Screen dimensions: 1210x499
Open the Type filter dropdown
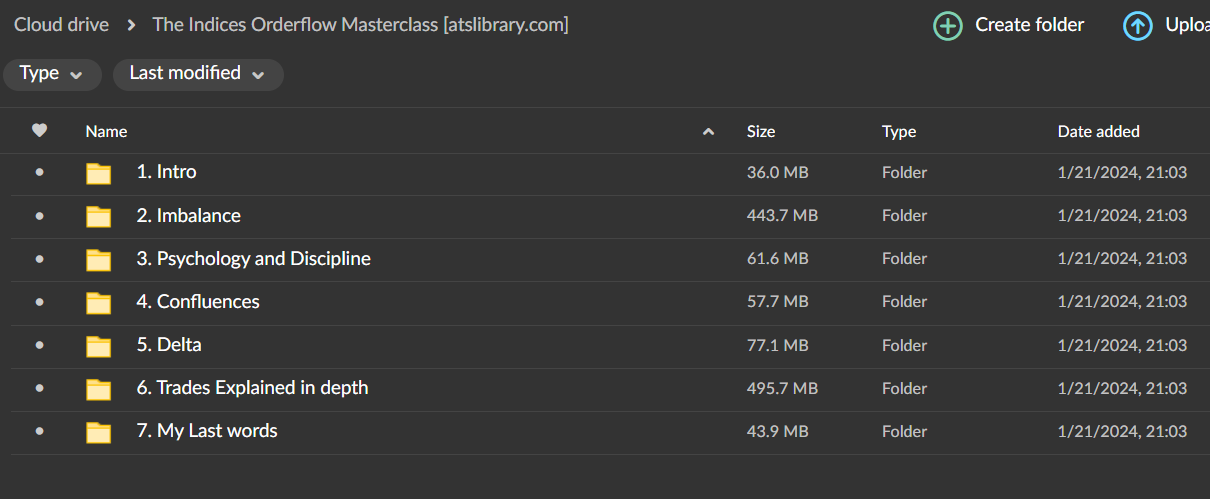[x=52, y=74]
